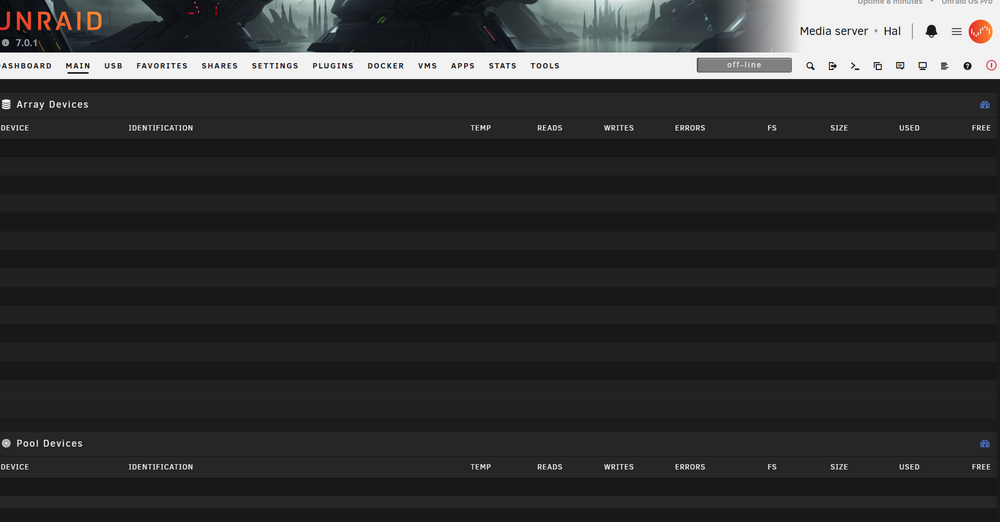Click the version number 7.0.1
The height and width of the screenshot is (522, 1000).
click(x=27, y=43)
